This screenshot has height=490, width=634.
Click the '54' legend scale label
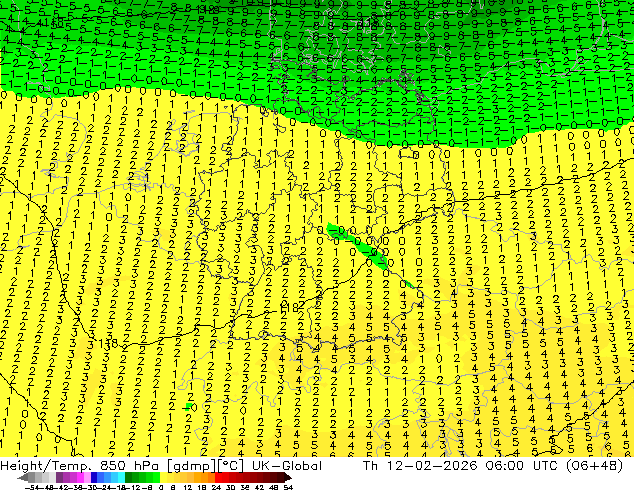click(x=287, y=487)
